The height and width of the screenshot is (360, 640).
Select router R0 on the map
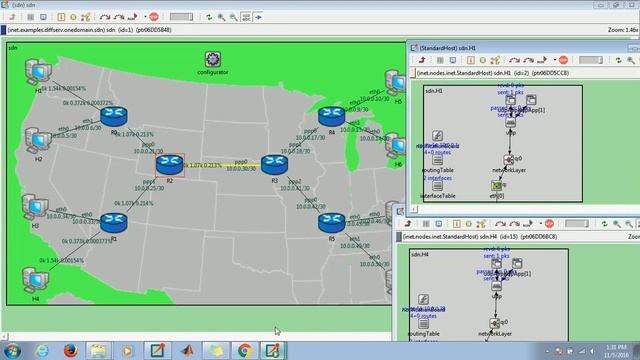click(x=114, y=116)
